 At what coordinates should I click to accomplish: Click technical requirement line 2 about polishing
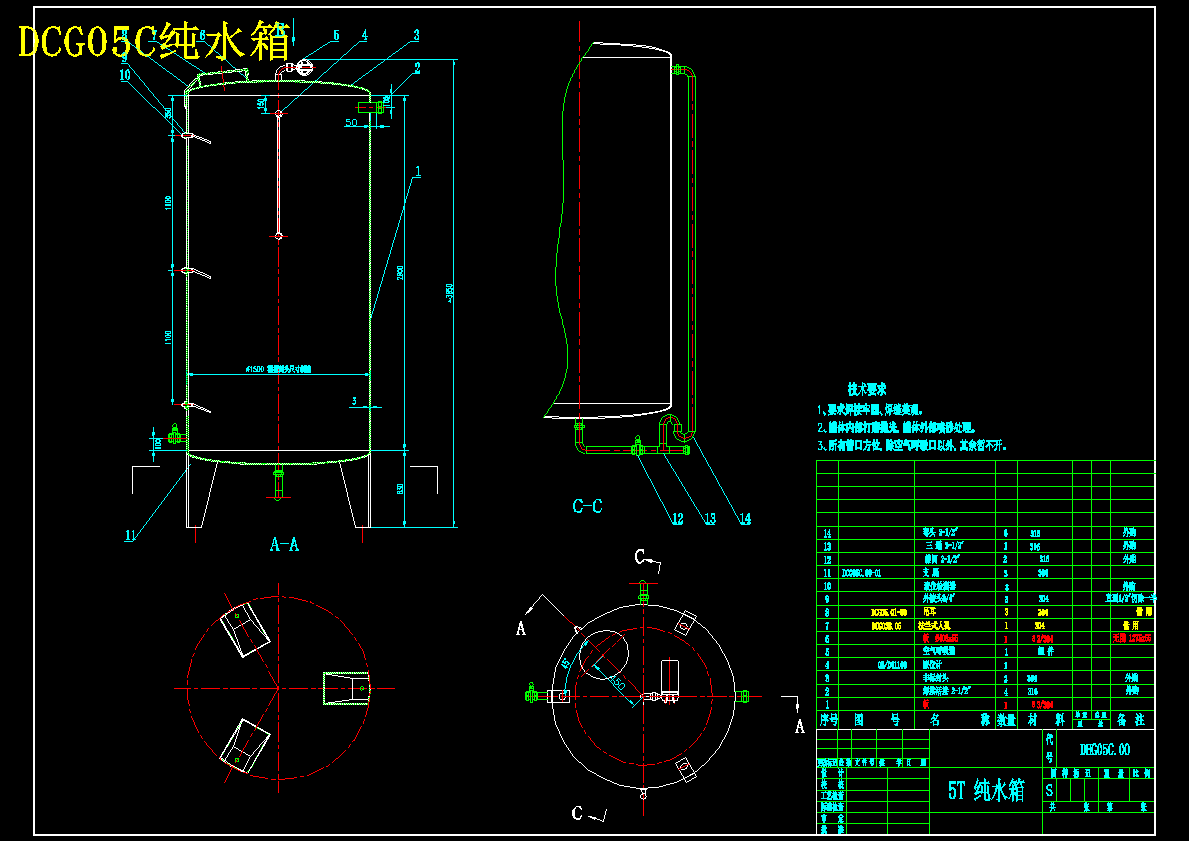pyautogui.click(x=897, y=428)
